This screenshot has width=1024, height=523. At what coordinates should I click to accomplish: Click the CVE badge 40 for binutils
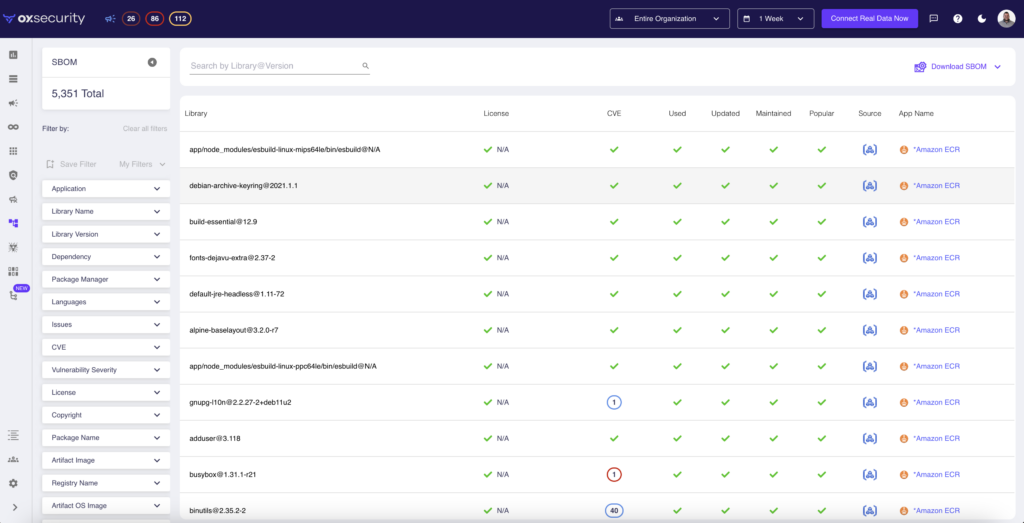[x=614, y=511]
